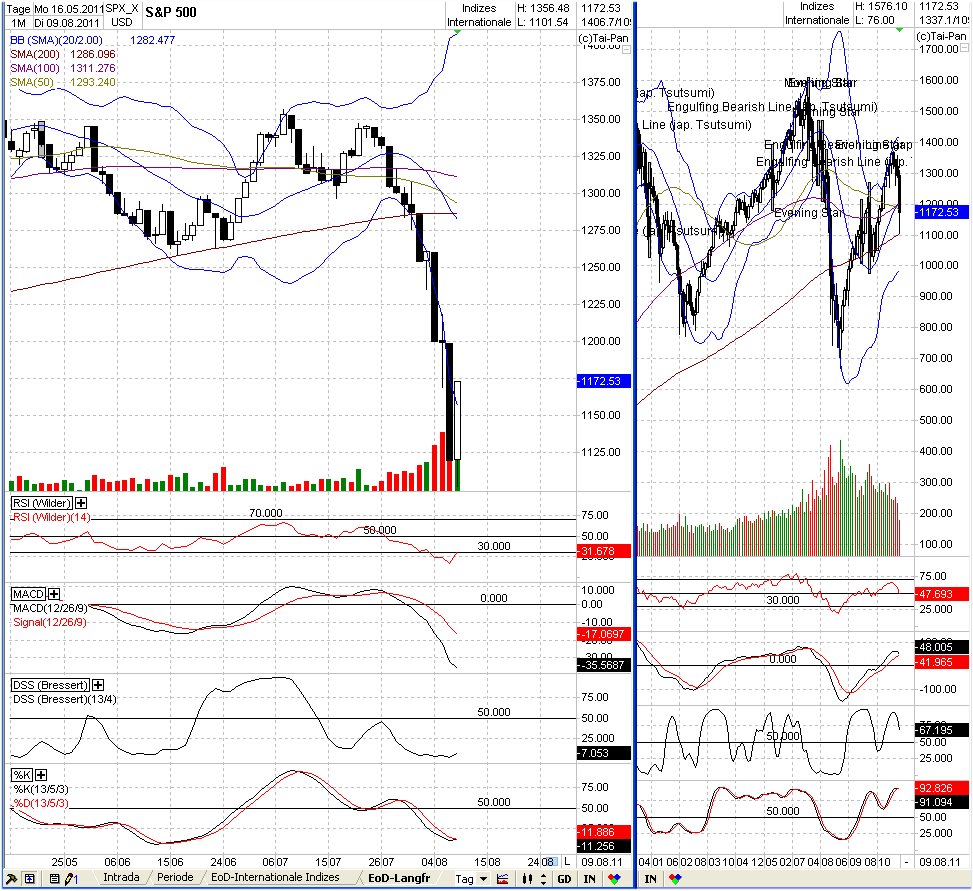Click the SPX_X symbol cell
The width and height of the screenshot is (973, 891).
click(x=122, y=9)
